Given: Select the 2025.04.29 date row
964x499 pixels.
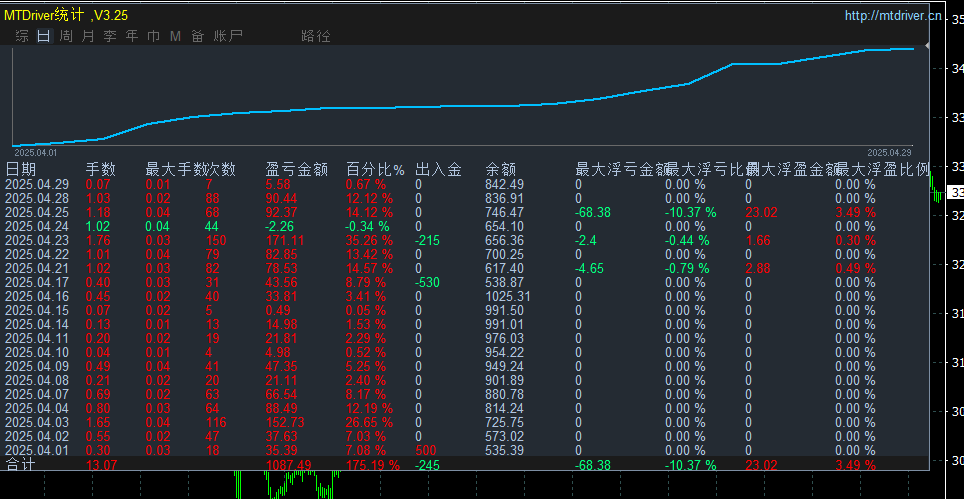Looking at the screenshot, I should click(x=37, y=184).
